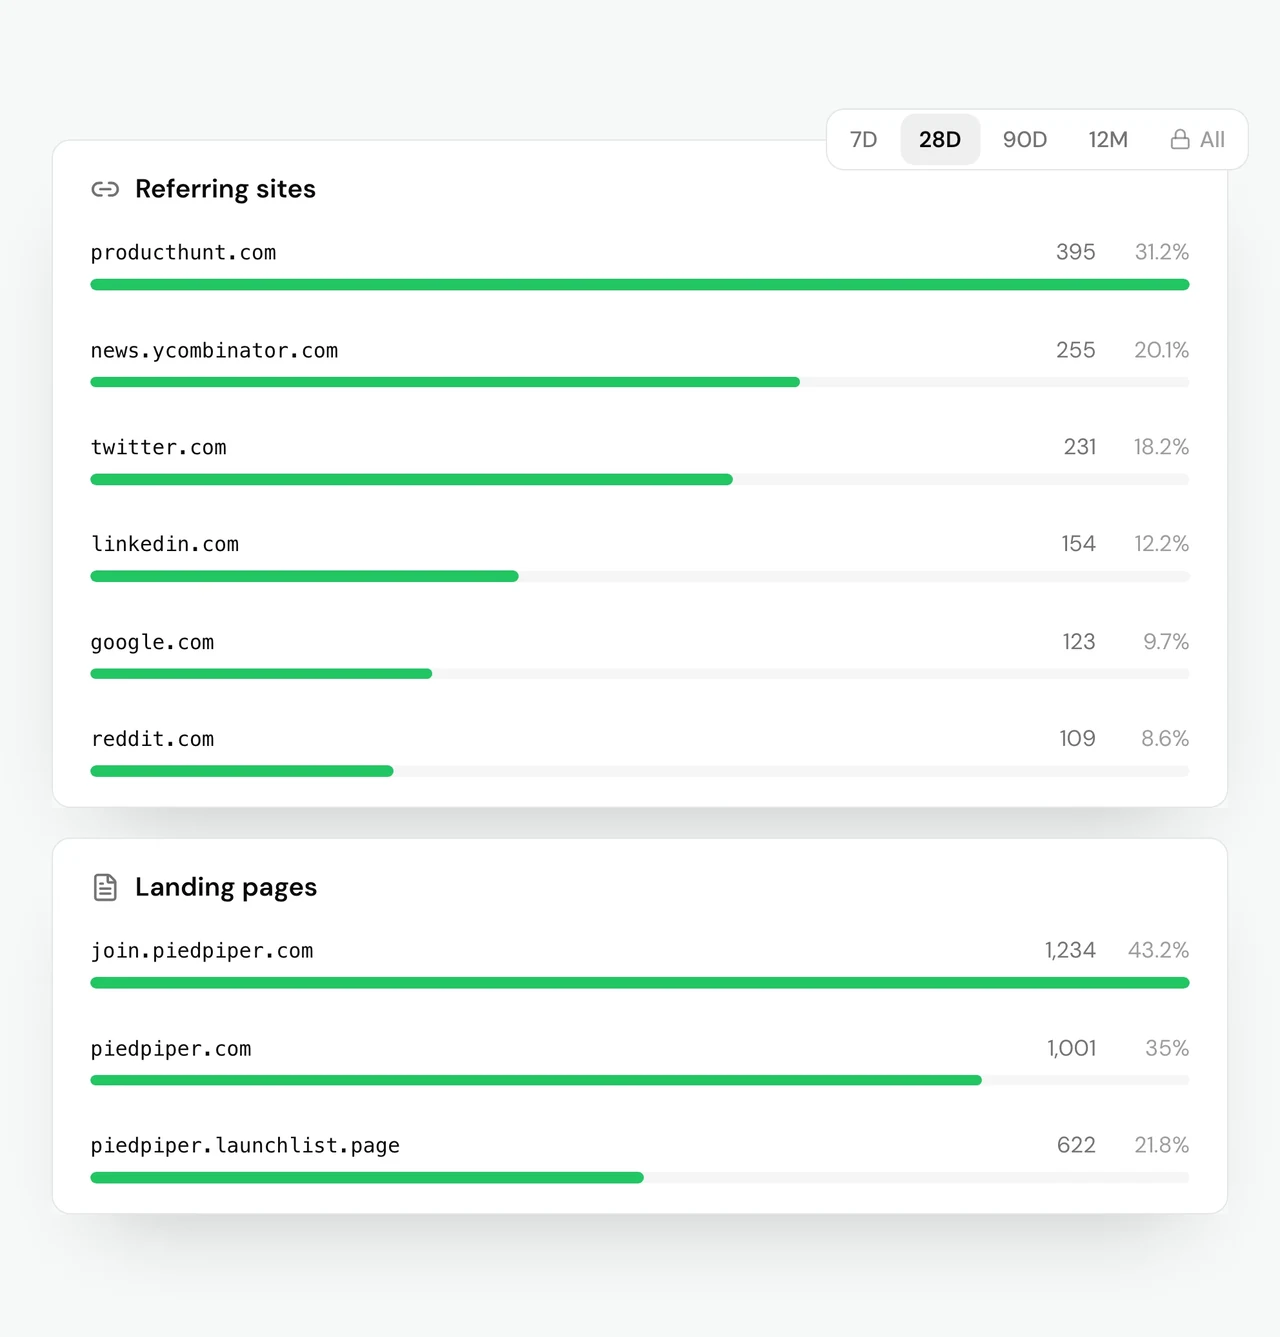Select the 28D time range
The image size is (1280, 1337).
(x=940, y=139)
